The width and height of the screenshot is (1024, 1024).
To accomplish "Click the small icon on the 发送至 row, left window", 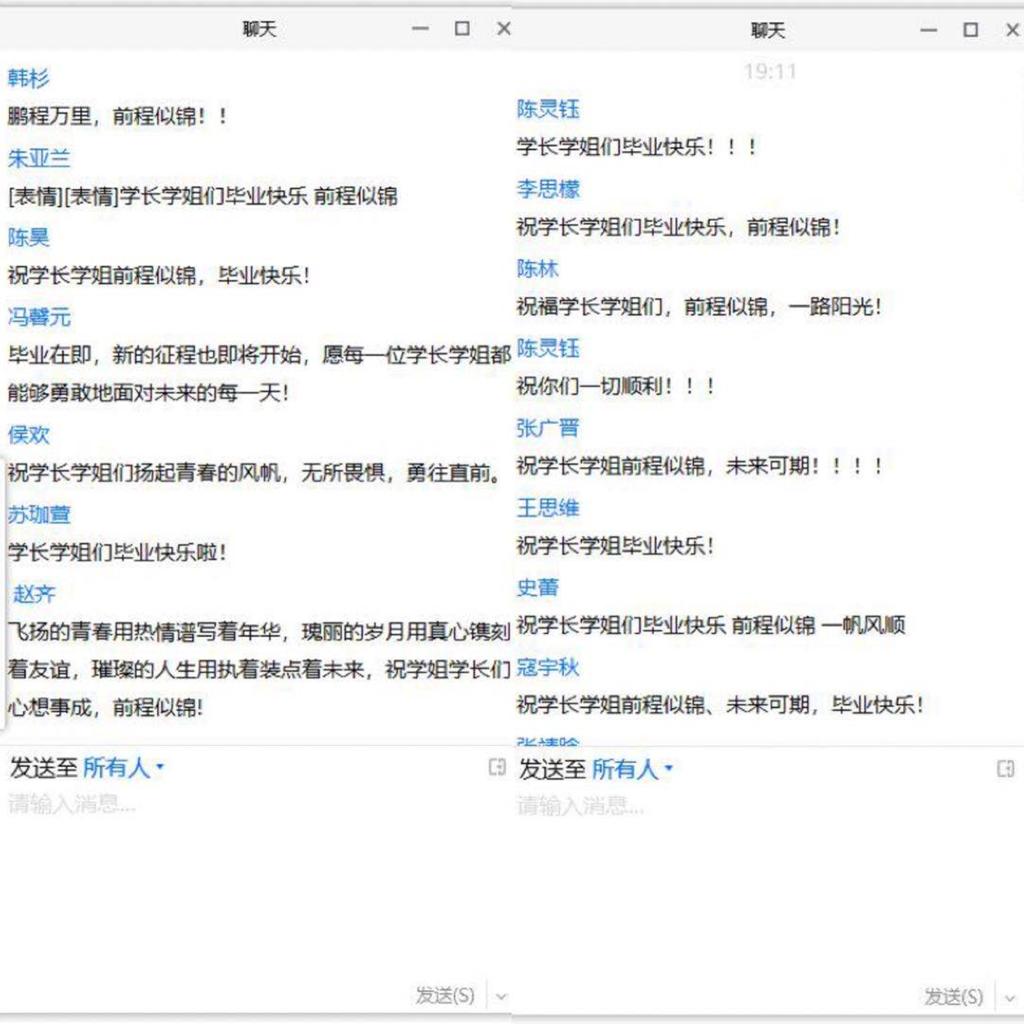I will 497,767.
